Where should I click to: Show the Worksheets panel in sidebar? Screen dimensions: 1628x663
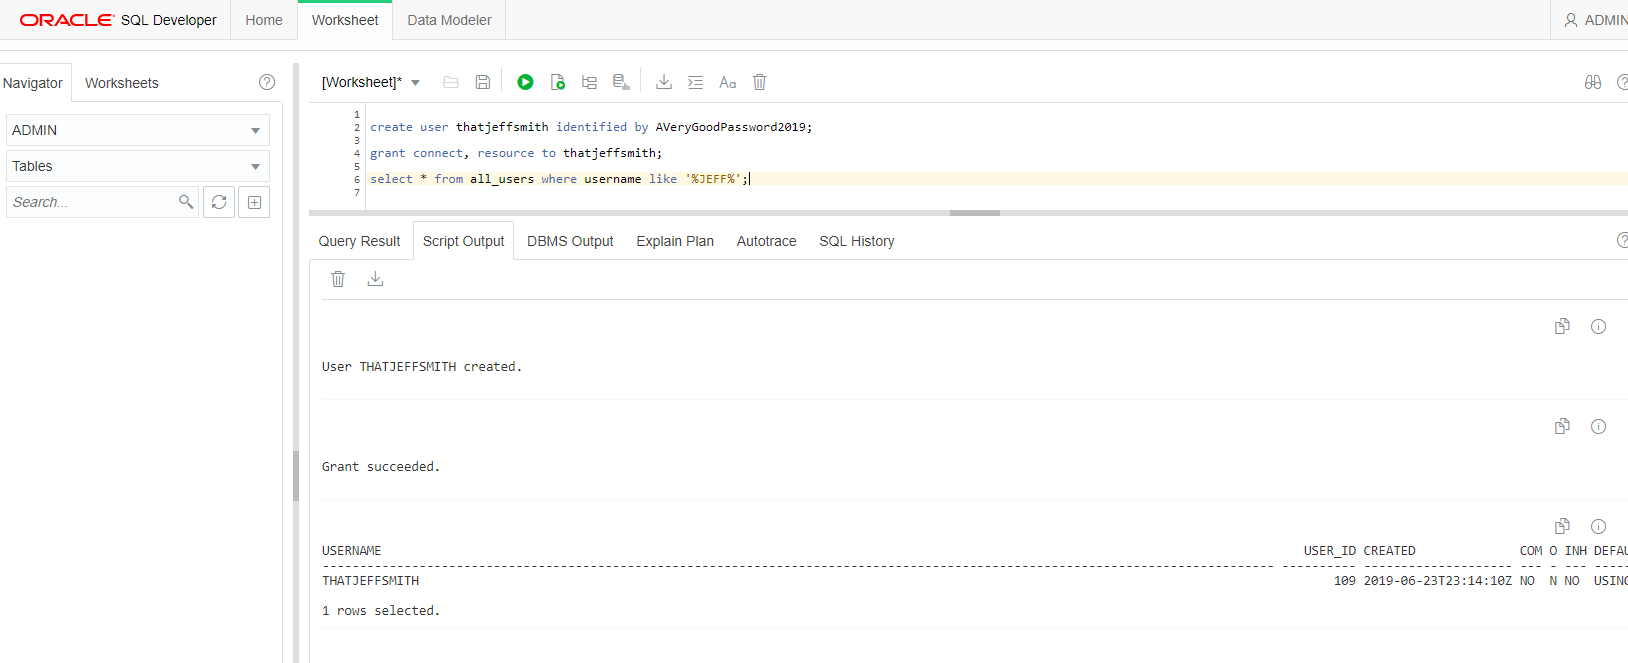[122, 83]
